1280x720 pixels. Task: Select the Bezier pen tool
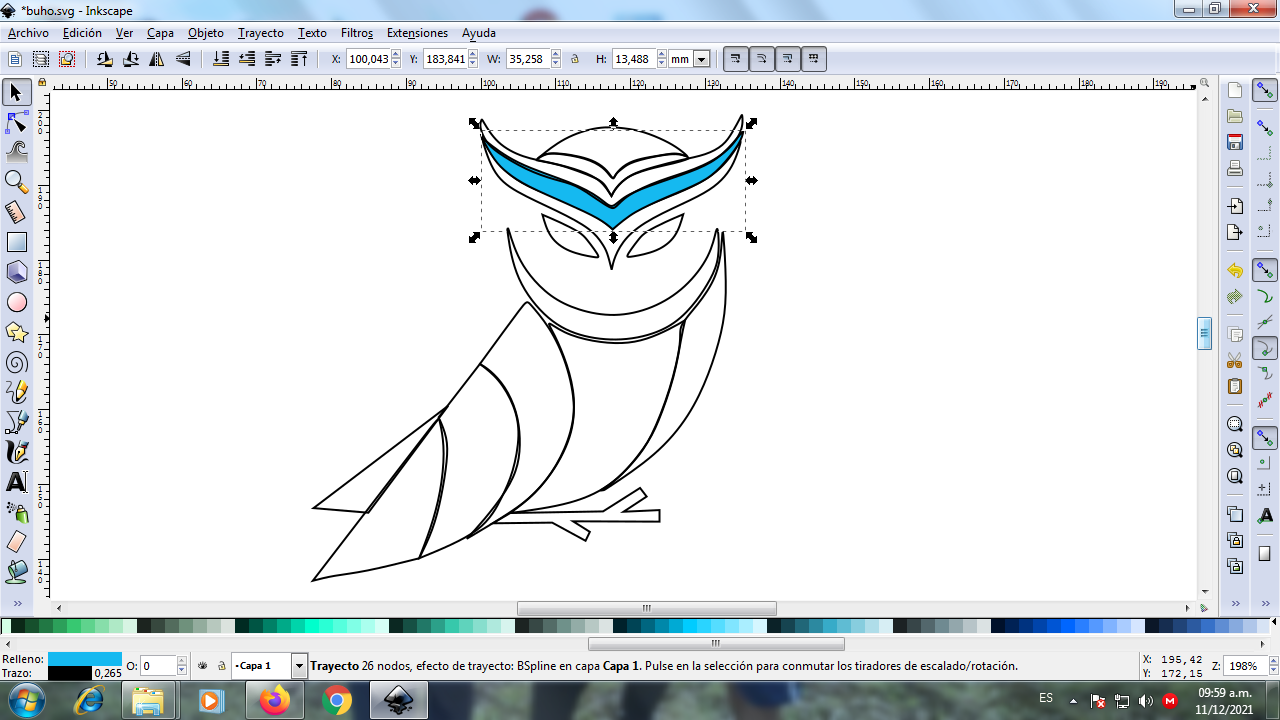coord(16,422)
